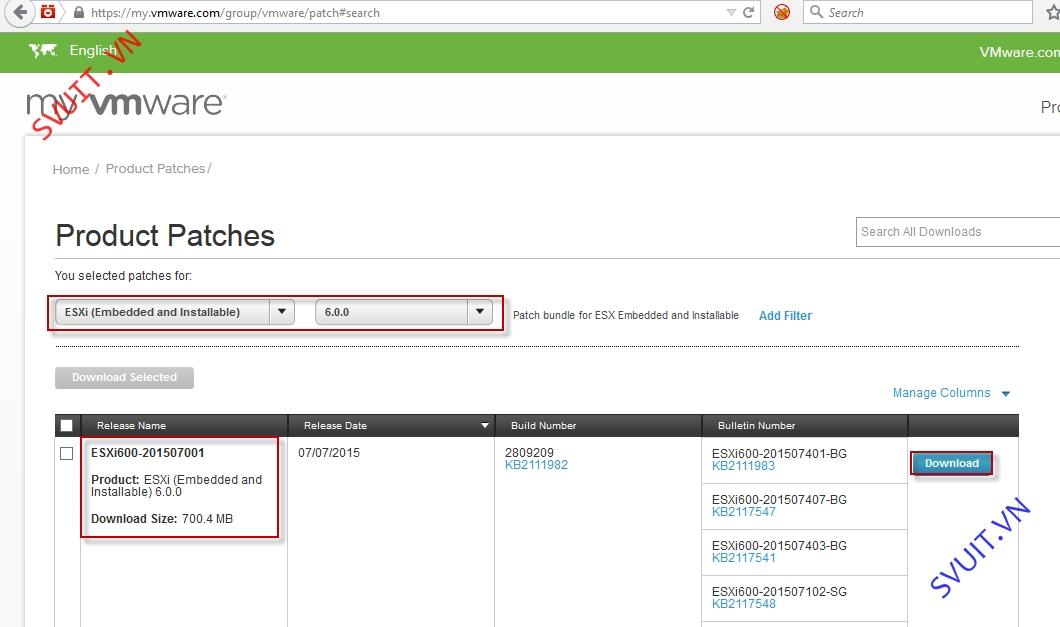Open the KB2117541 bulletin link
This screenshot has height=627, width=1060.
pyautogui.click(x=744, y=558)
